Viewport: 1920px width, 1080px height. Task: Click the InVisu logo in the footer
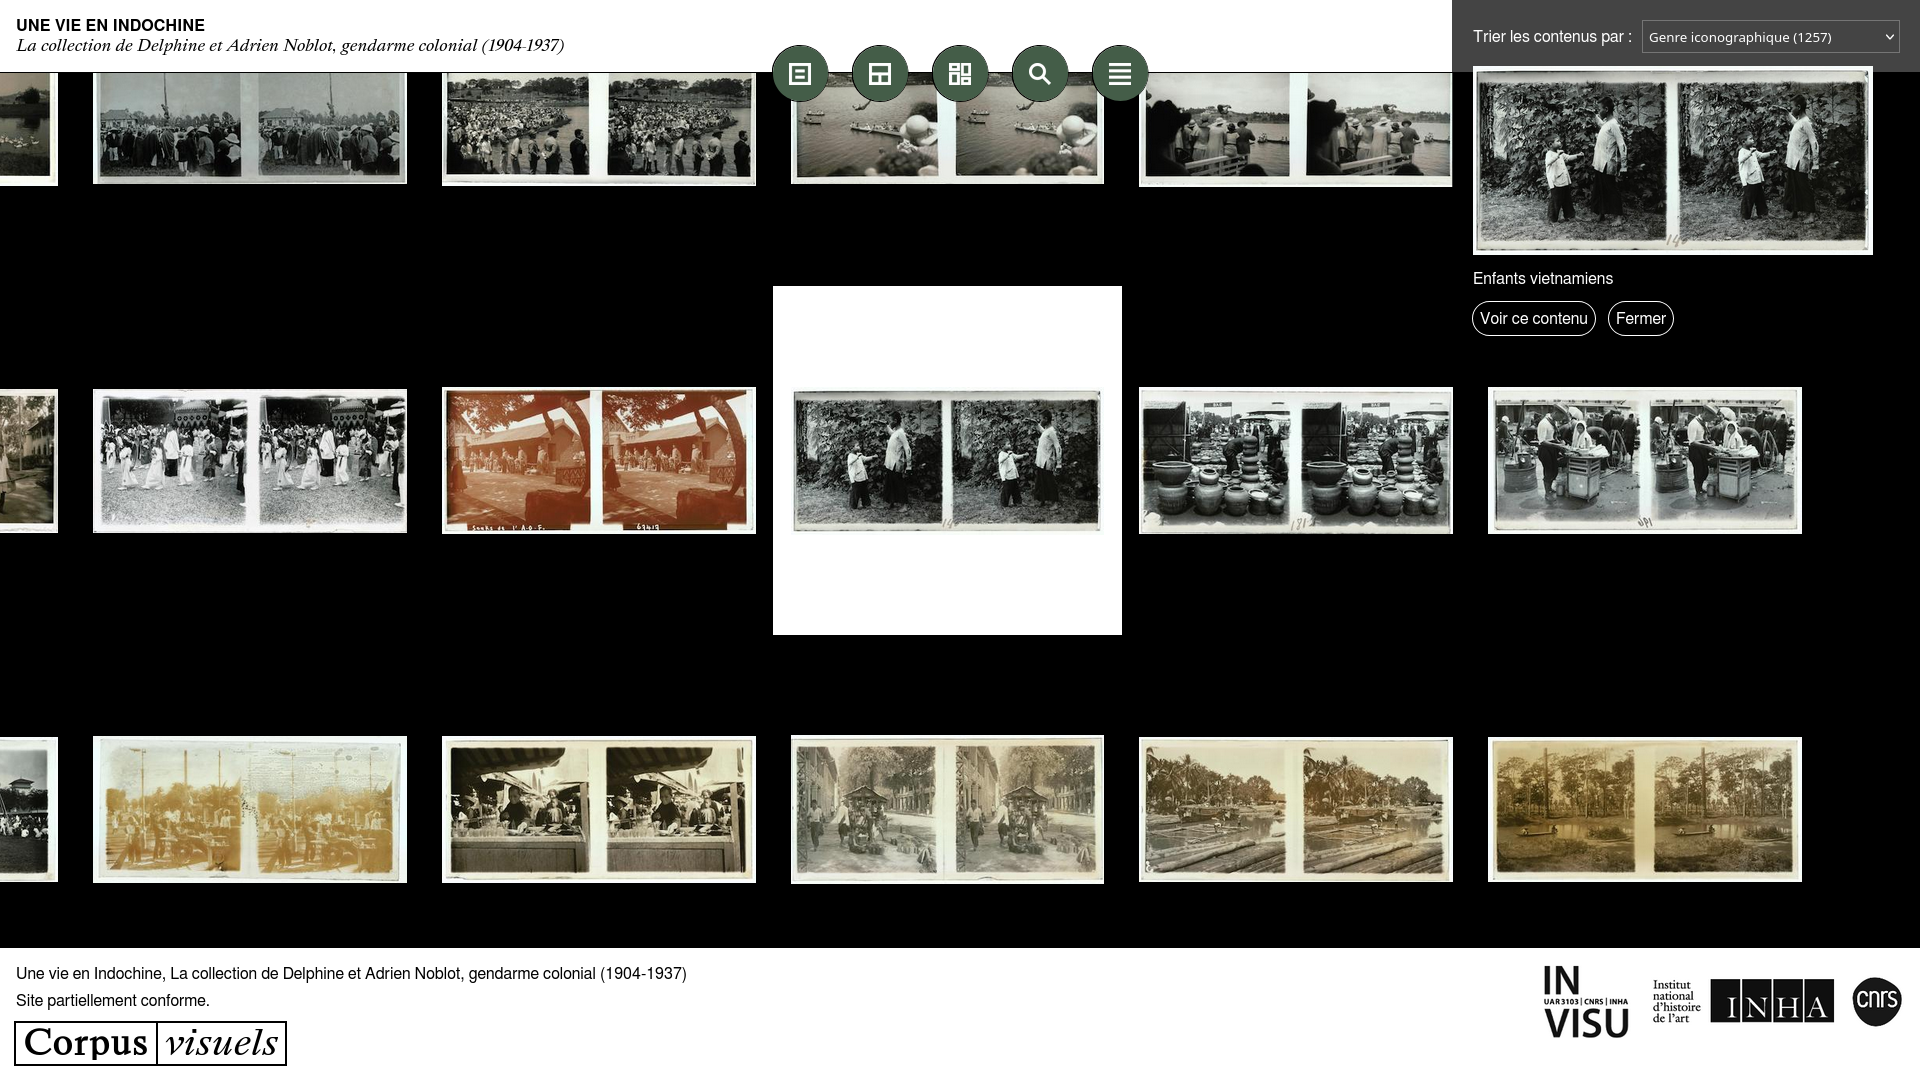click(1585, 1001)
